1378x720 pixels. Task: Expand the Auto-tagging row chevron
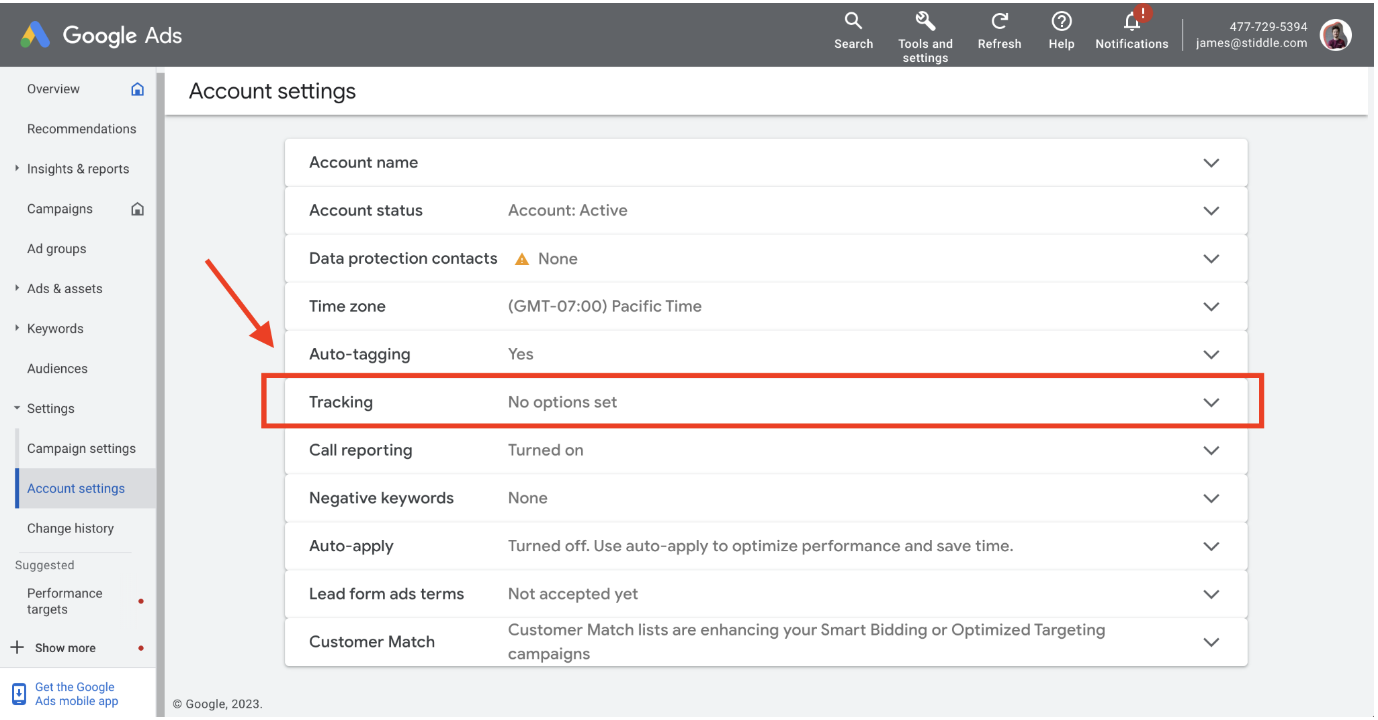pyautogui.click(x=1211, y=355)
